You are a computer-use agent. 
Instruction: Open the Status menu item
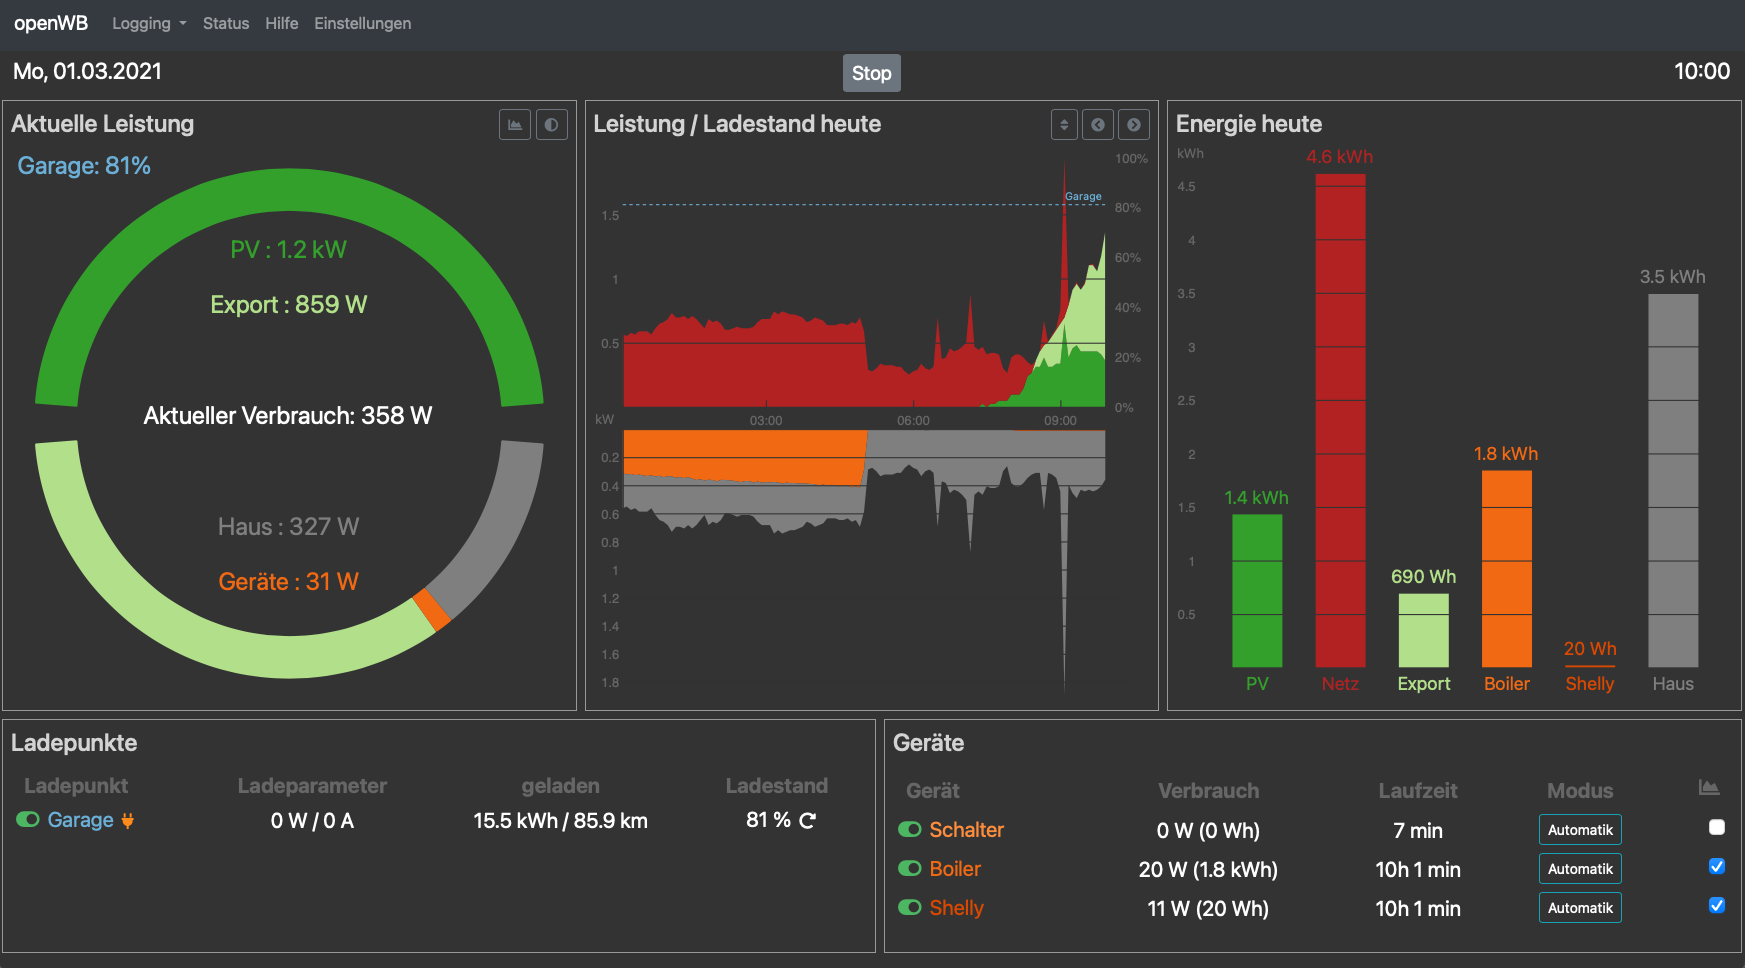(x=226, y=23)
